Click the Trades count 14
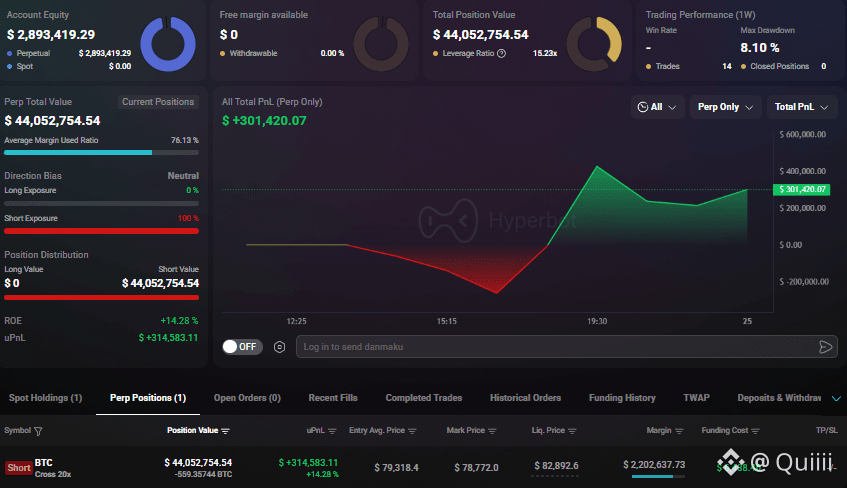This screenshot has height=488, width=847. [x=727, y=66]
